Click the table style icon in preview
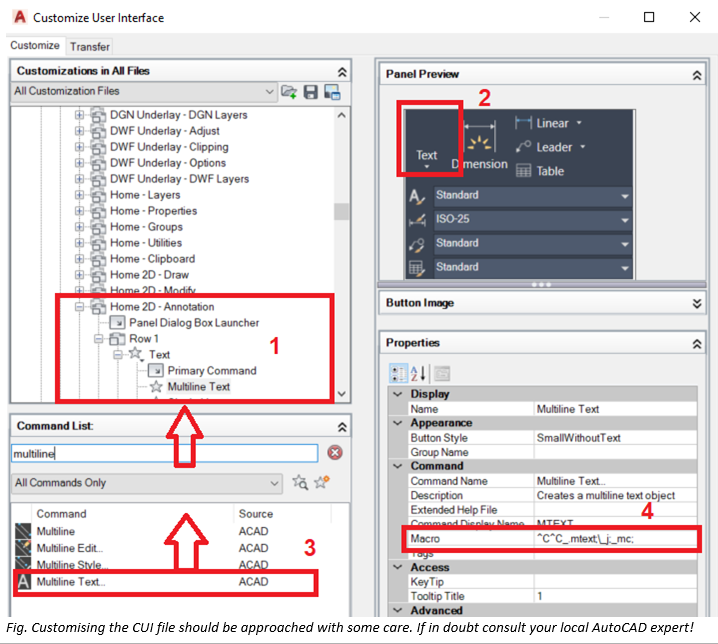This screenshot has height=644, width=718. [417, 268]
